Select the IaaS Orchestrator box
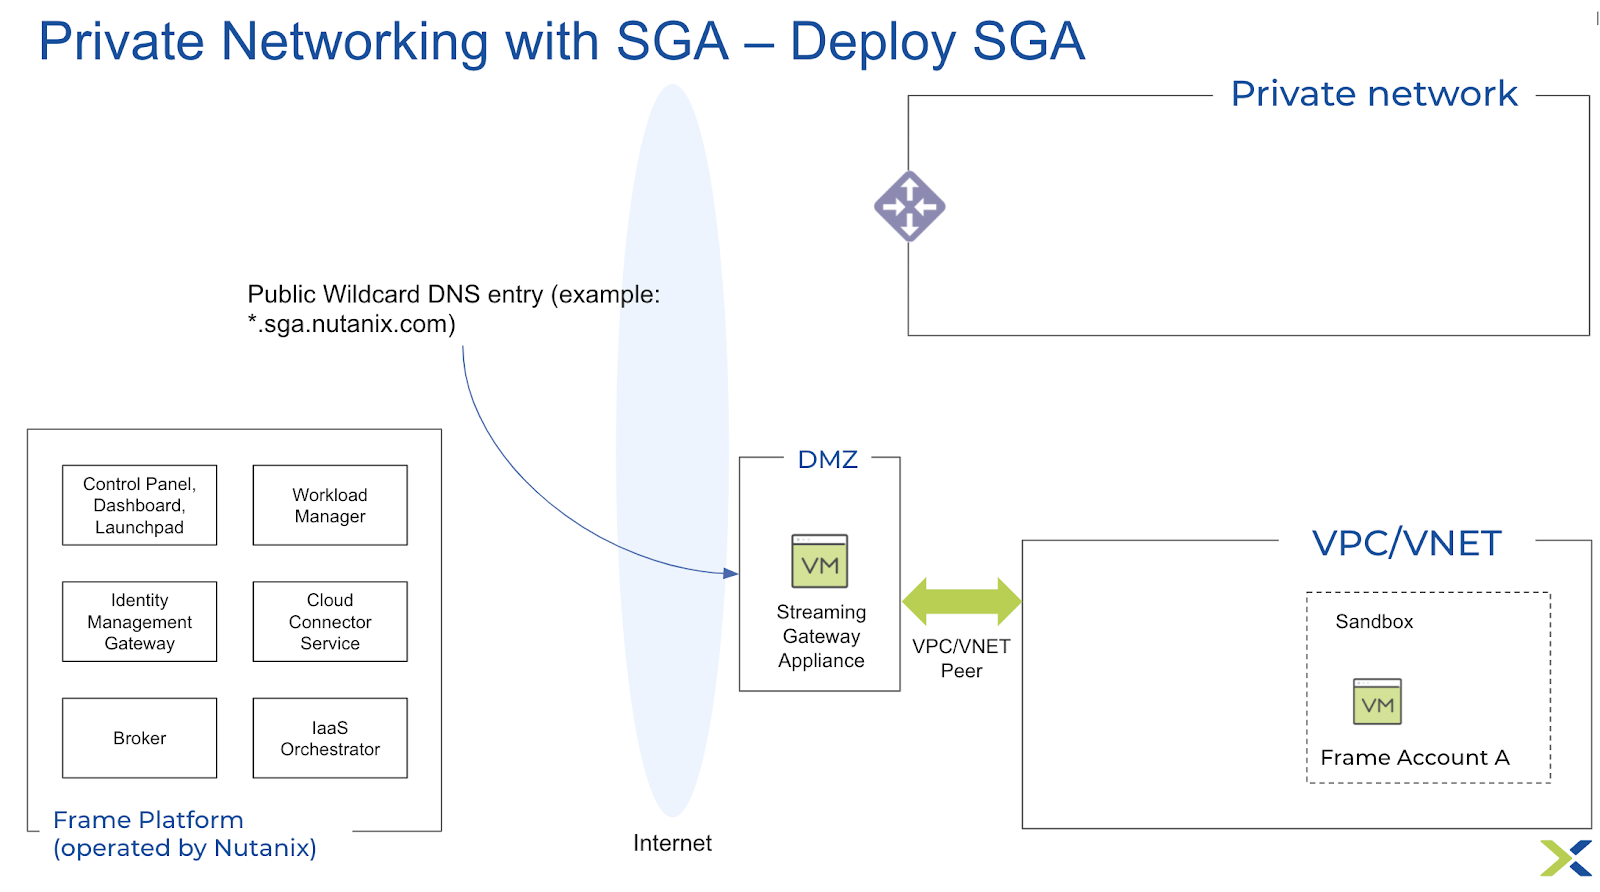Image resolution: width=1600 pixels, height=892 pixels. click(x=330, y=738)
